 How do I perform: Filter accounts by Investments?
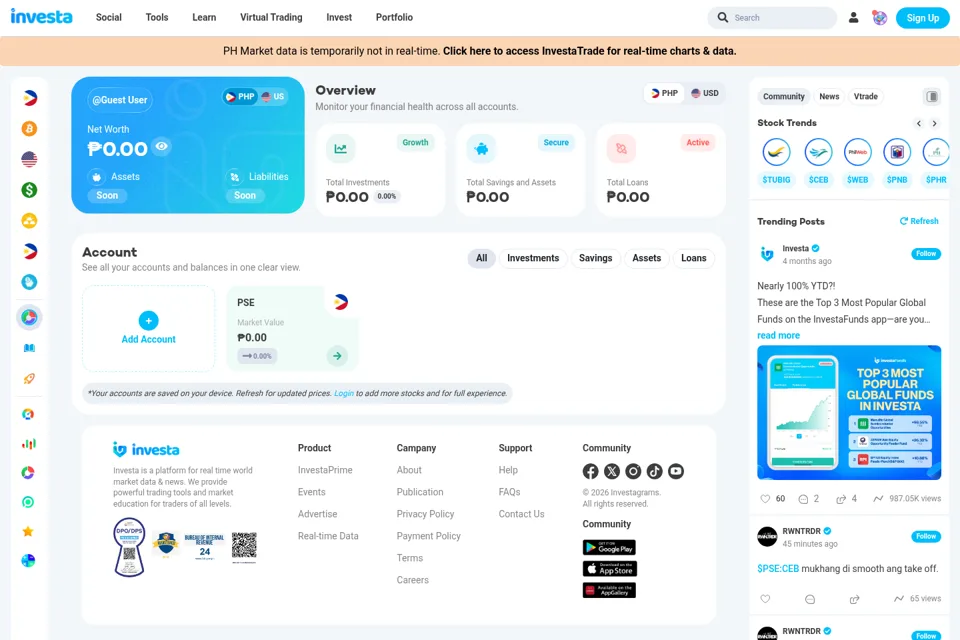click(533, 258)
